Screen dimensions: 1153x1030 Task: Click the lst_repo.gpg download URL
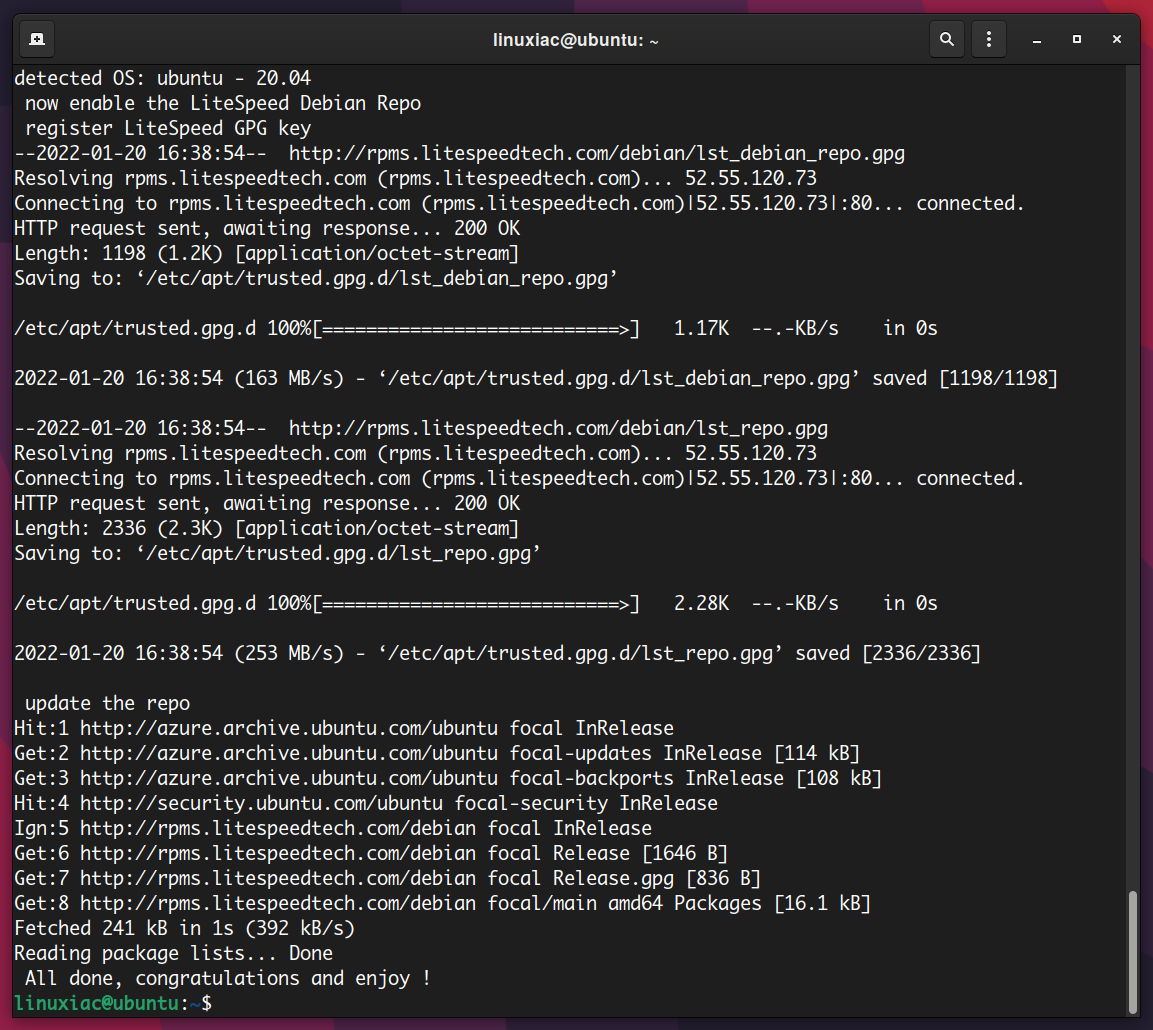pos(558,428)
